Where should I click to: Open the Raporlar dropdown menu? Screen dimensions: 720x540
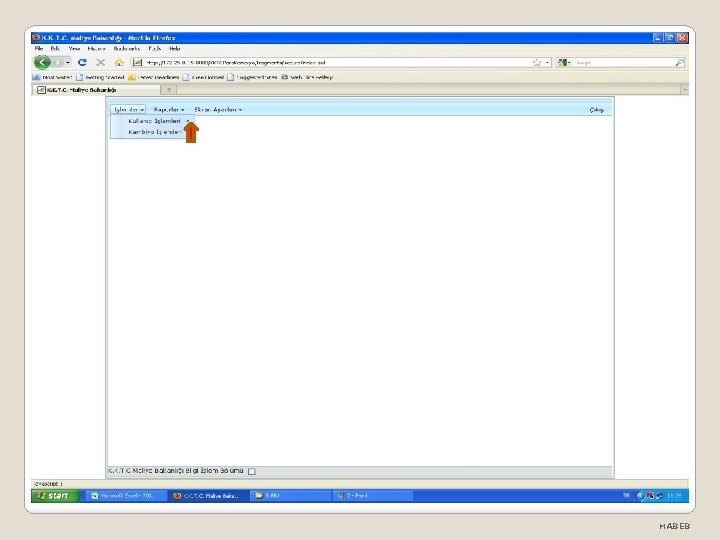pos(169,109)
